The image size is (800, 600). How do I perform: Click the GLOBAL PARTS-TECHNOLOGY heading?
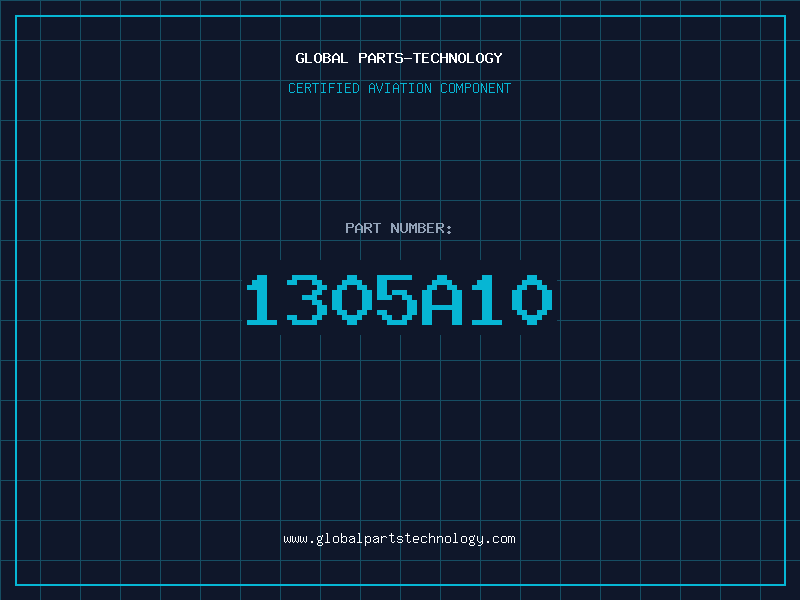pos(399,58)
